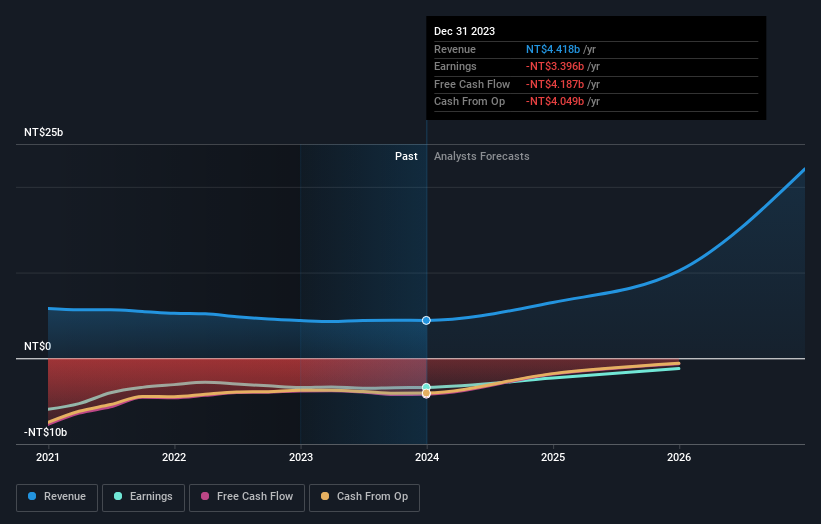The height and width of the screenshot is (524, 821).
Task: Click the Analysts Forecasts label
Action: pos(482,157)
